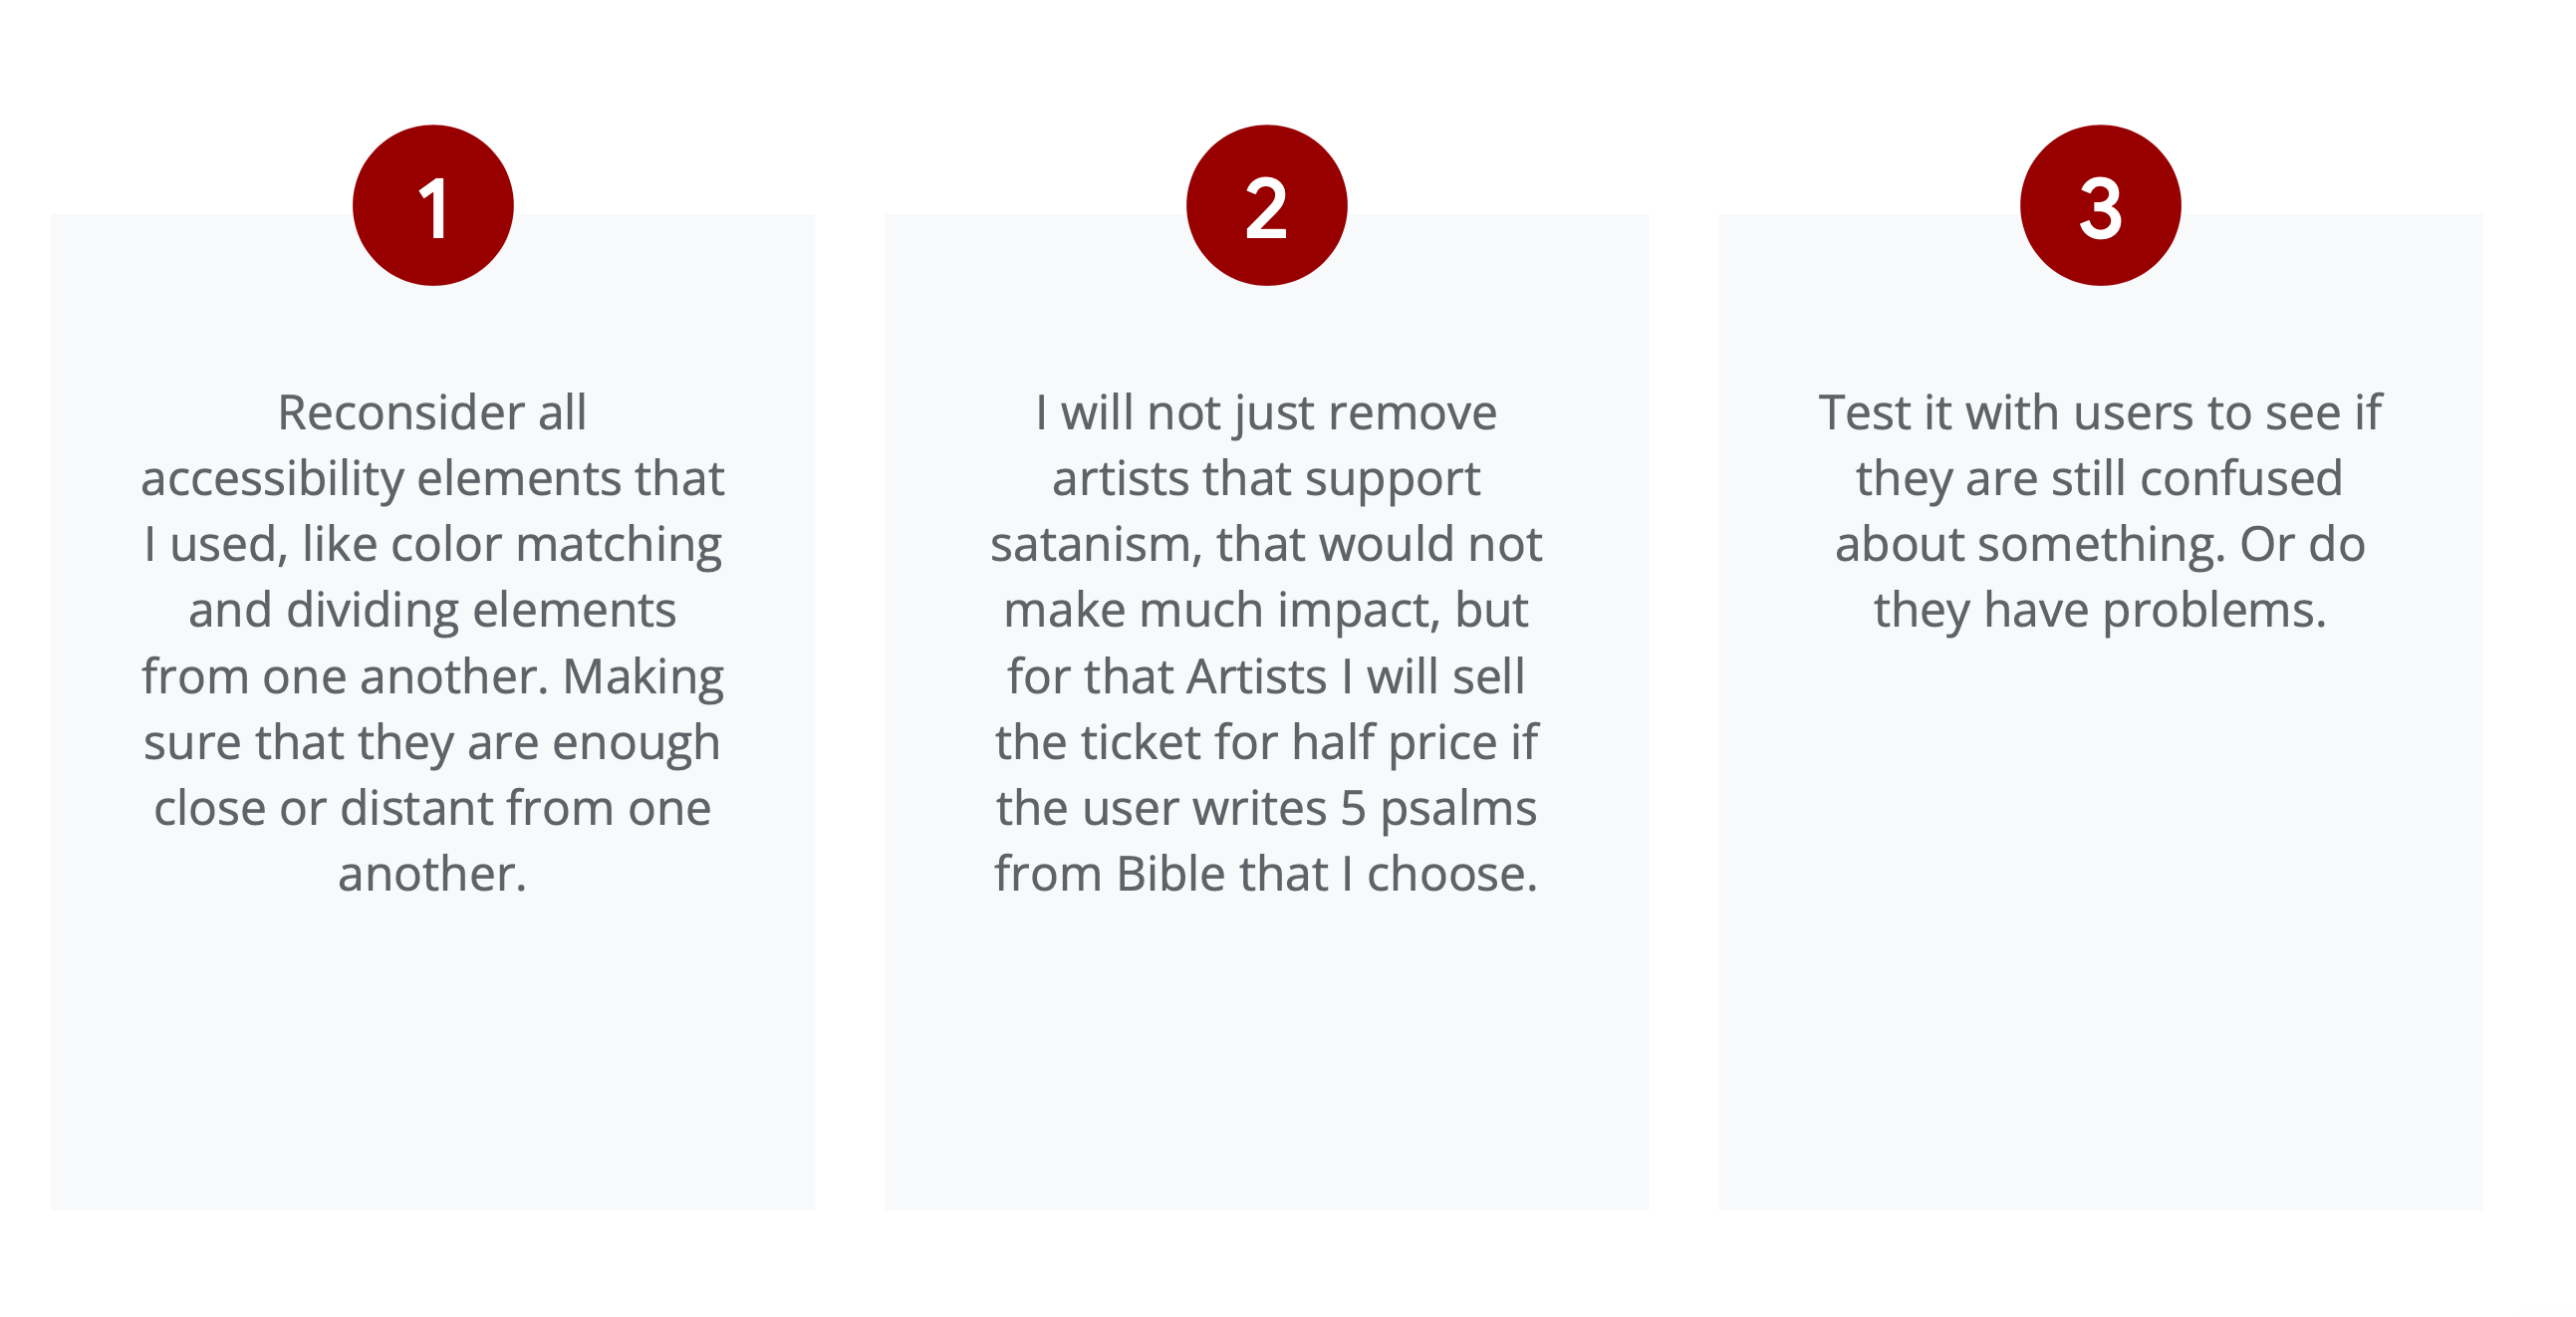The width and height of the screenshot is (2576, 1317).
Task: Click the red circle numbered 3
Action: coord(2100,206)
